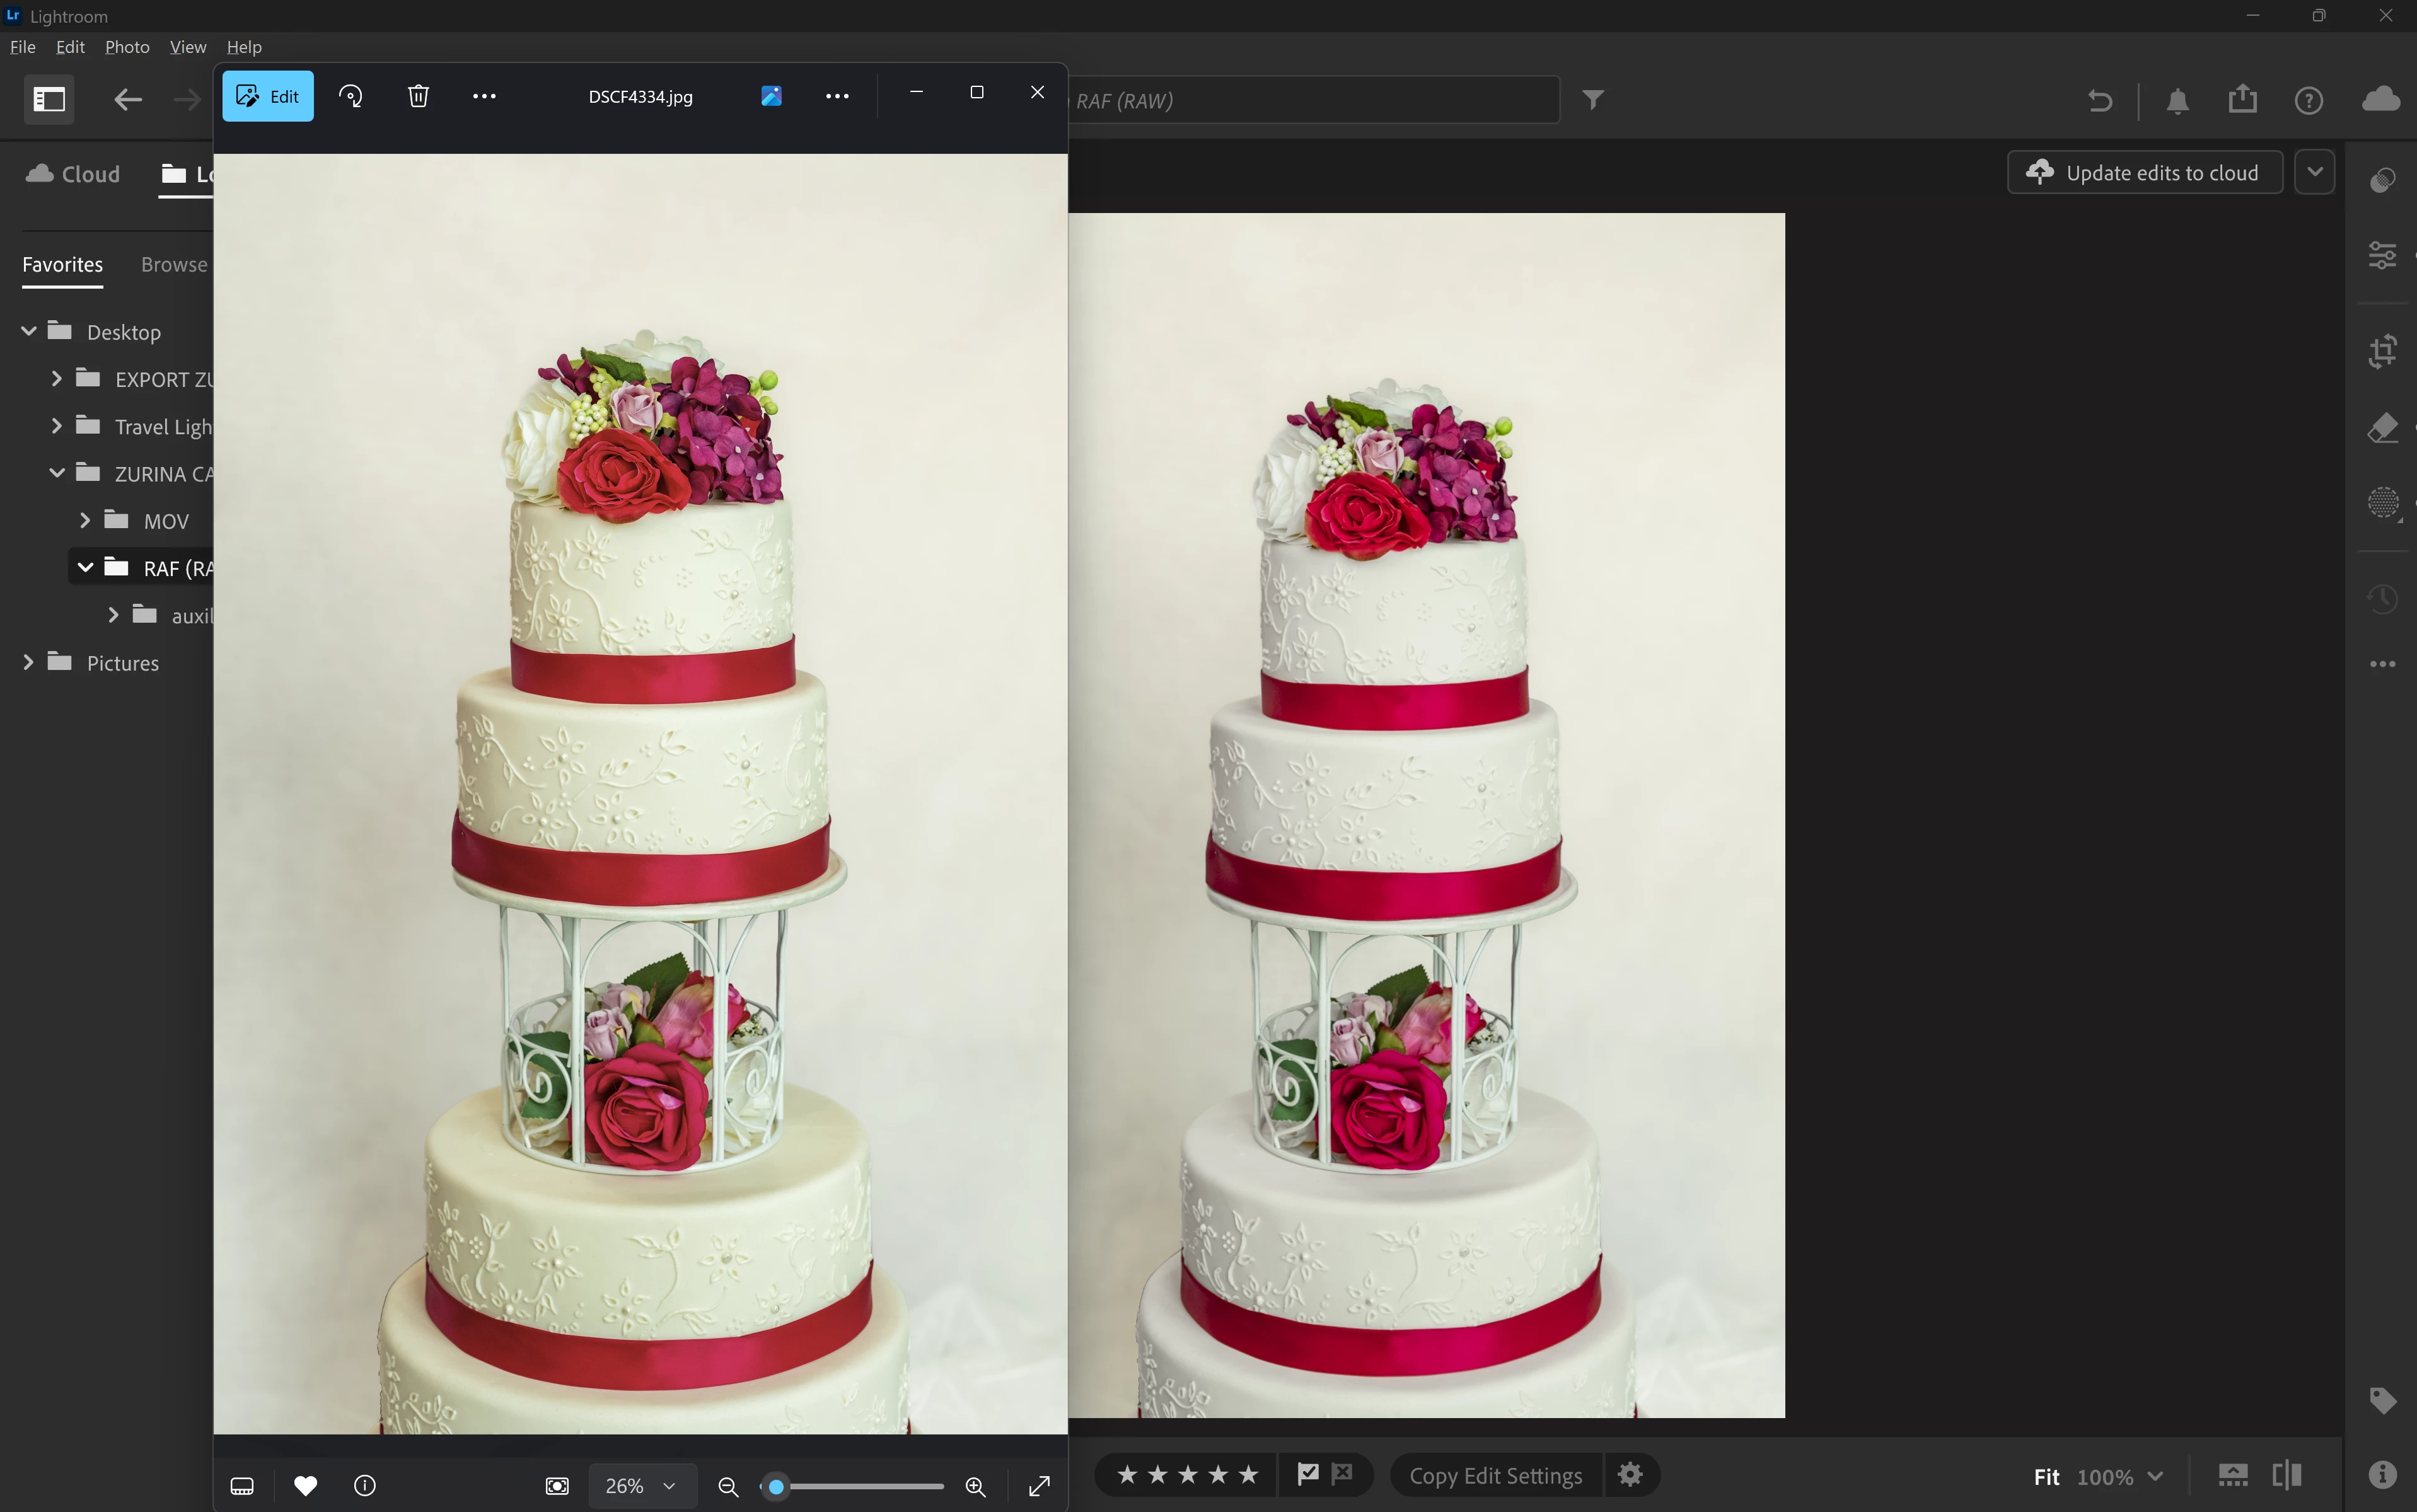Image resolution: width=2417 pixels, height=1512 pixels.
Task: Collapse the Desktop folder tree
Action: tap(29, 331)
